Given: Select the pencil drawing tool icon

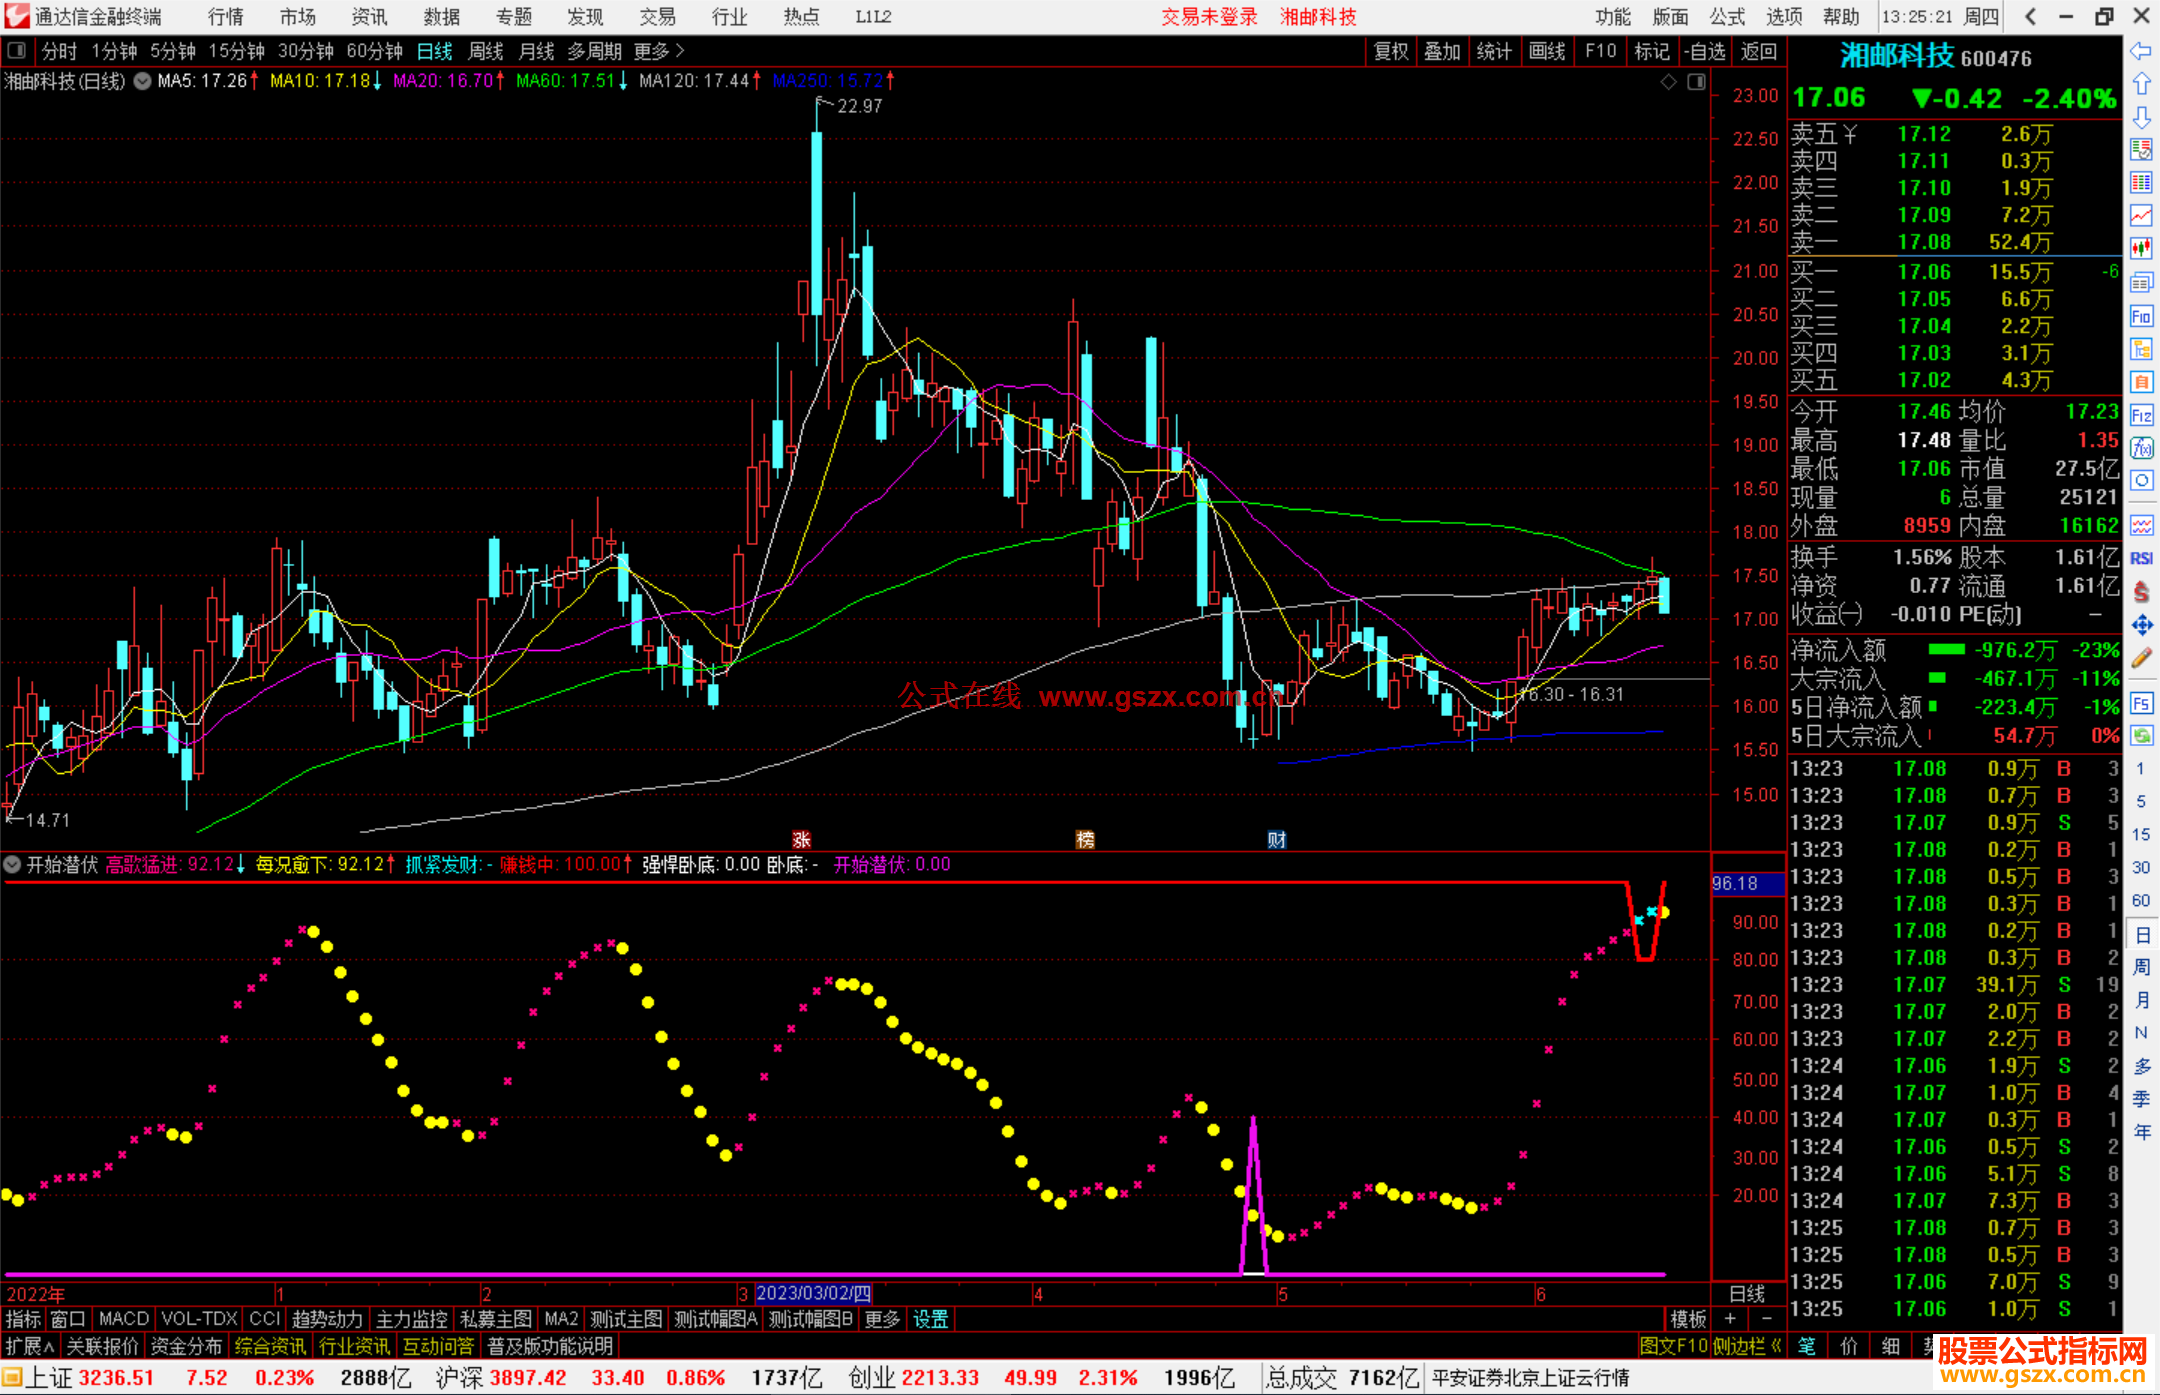Looking at the screenshot, I should click(2141, 658).
